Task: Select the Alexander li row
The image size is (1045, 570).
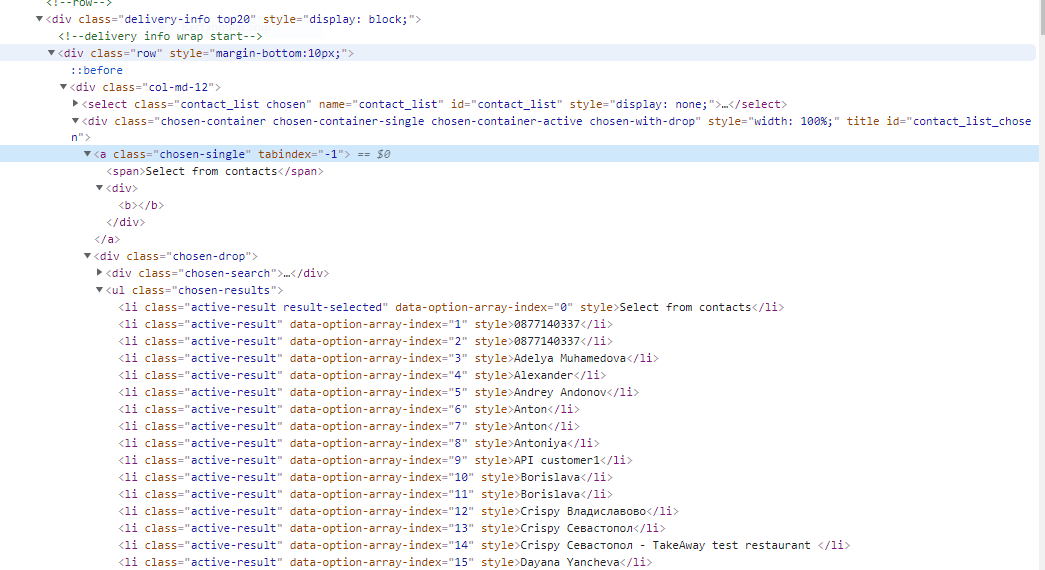Action: pos(362,375)
